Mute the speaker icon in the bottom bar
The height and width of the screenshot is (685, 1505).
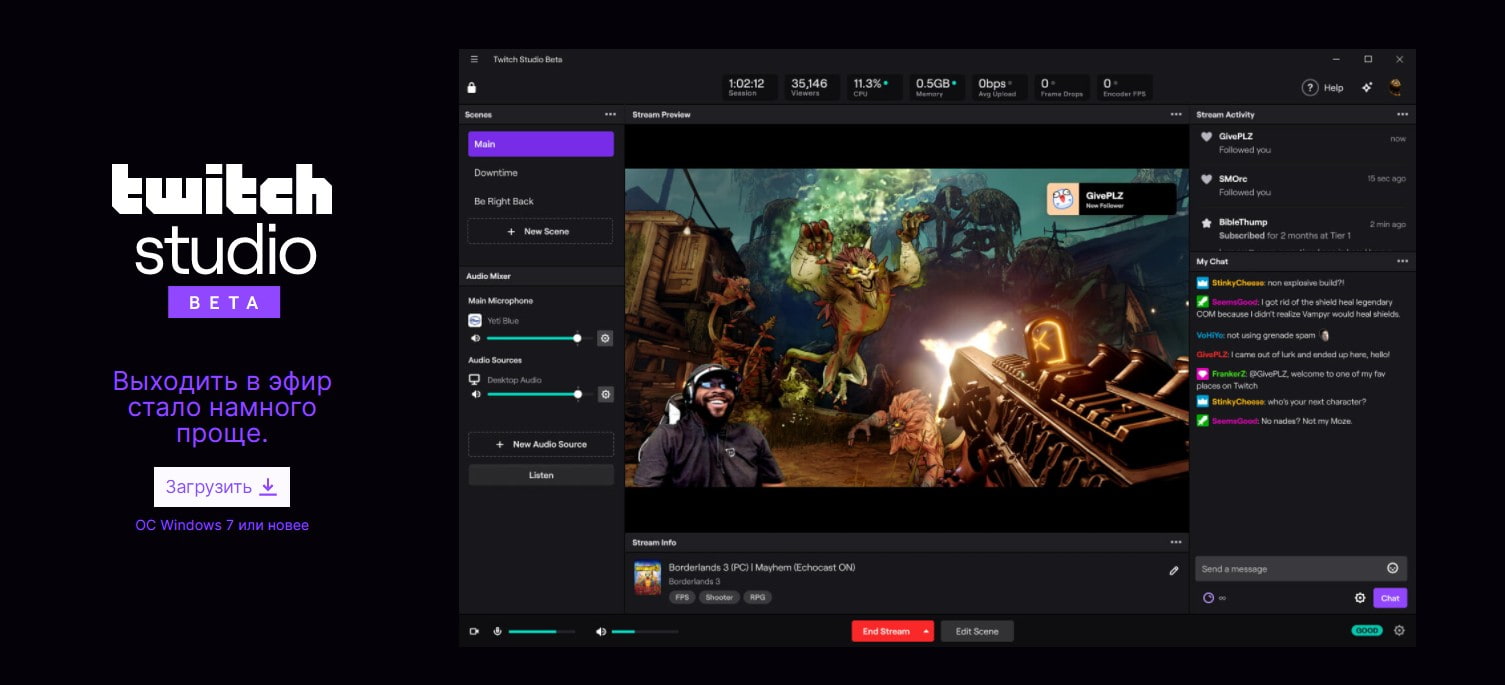tap(601, 631)
